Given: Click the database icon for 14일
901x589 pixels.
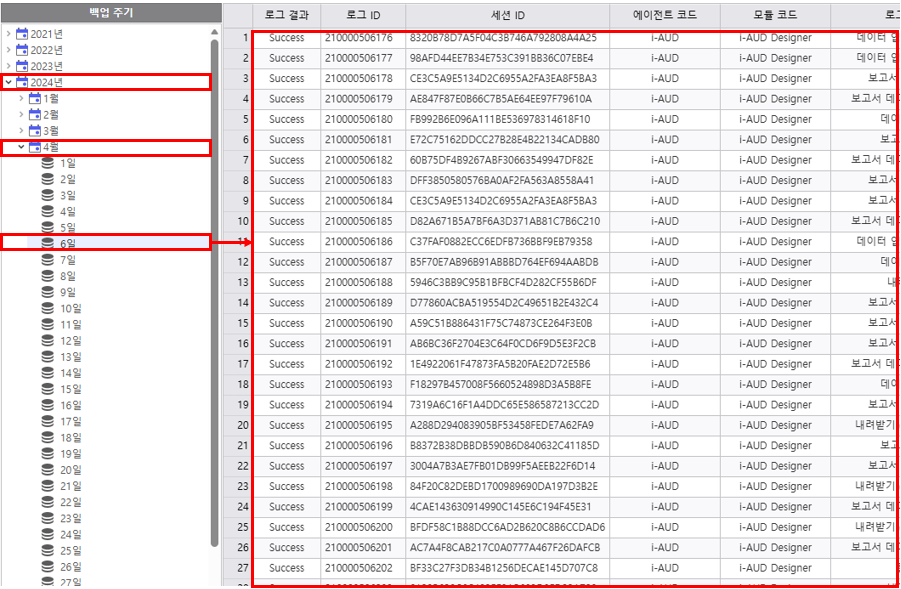Looking at the screenshot, I should 48,373.
